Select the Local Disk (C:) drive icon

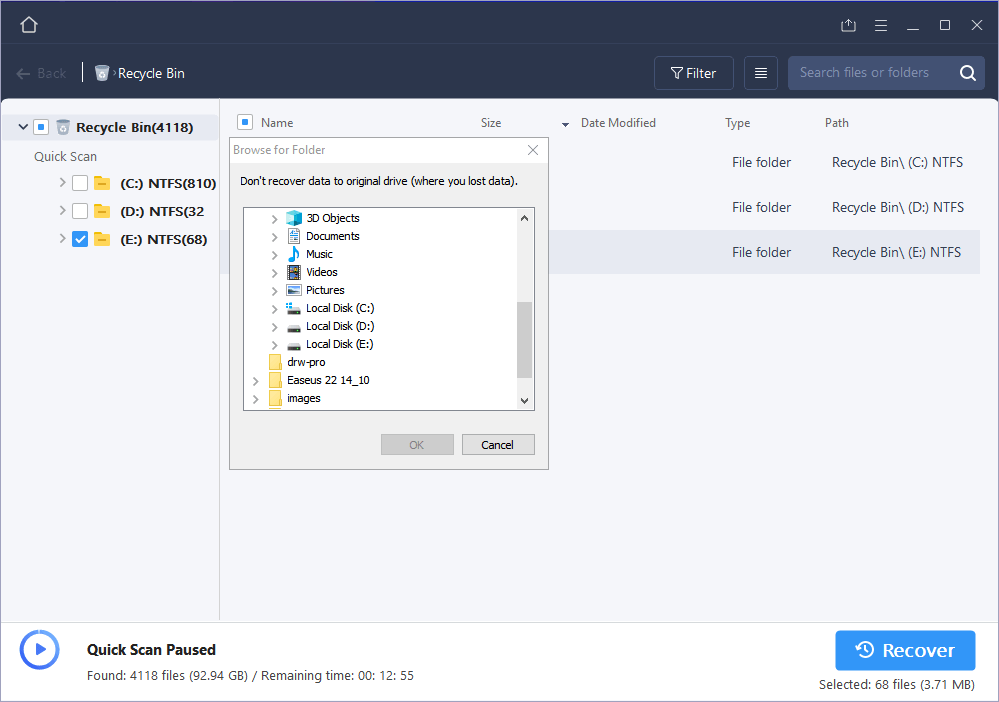[294, 308]
